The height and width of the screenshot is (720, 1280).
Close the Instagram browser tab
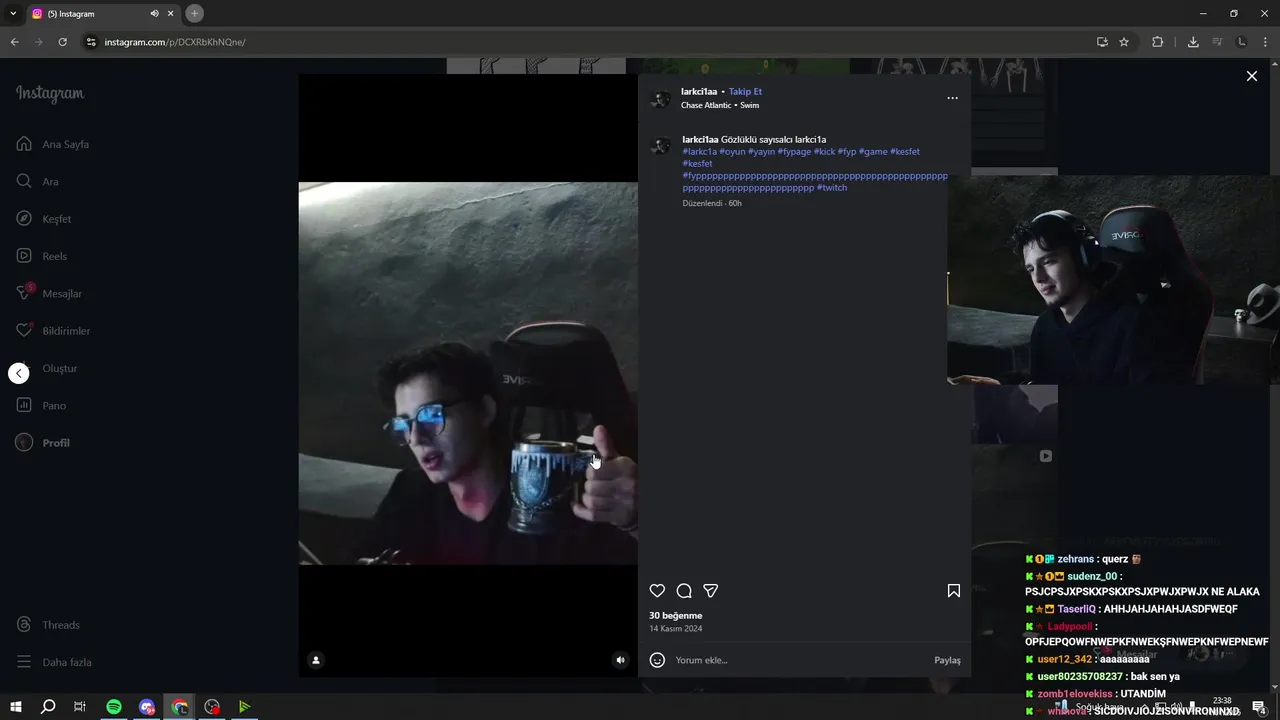171,14
